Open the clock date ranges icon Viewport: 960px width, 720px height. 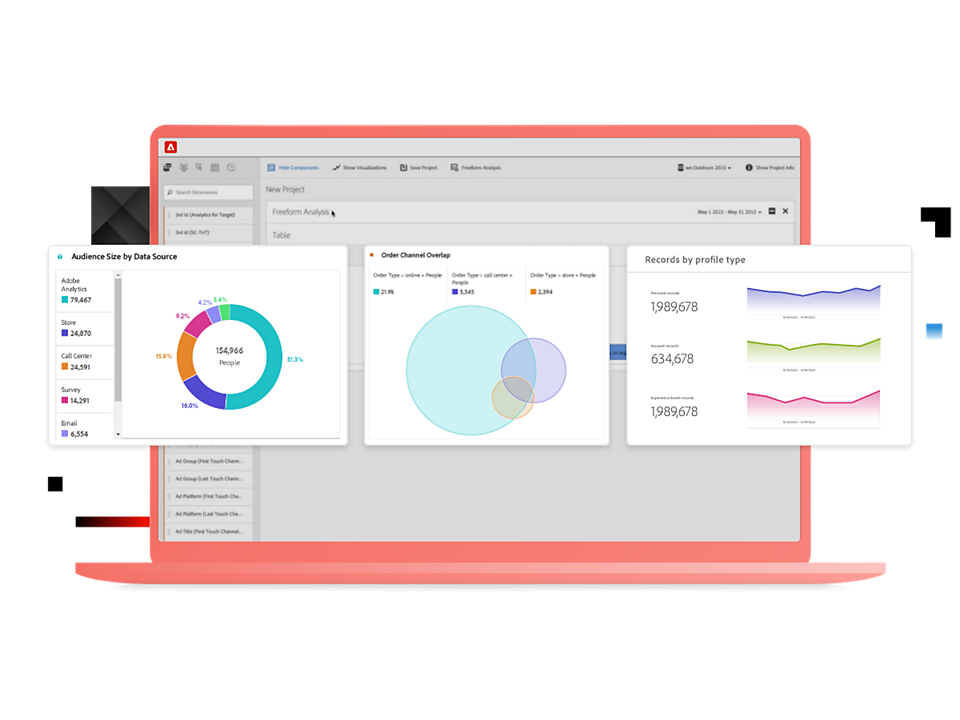tap(231, 167)
